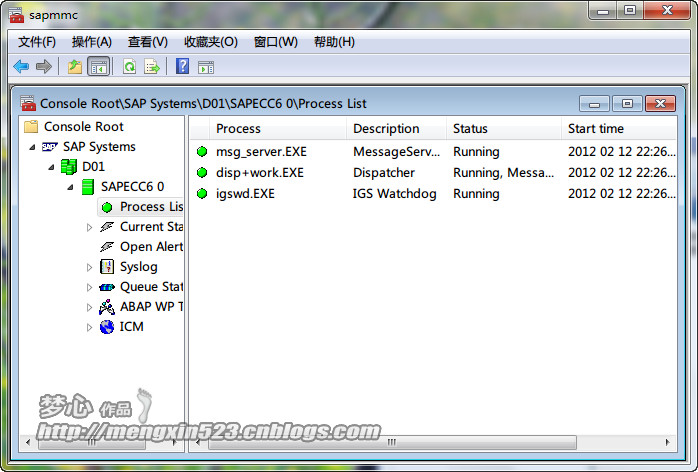Minimize the inner Process List child window
Screen dimensions: 698x472
pos(594,104)
